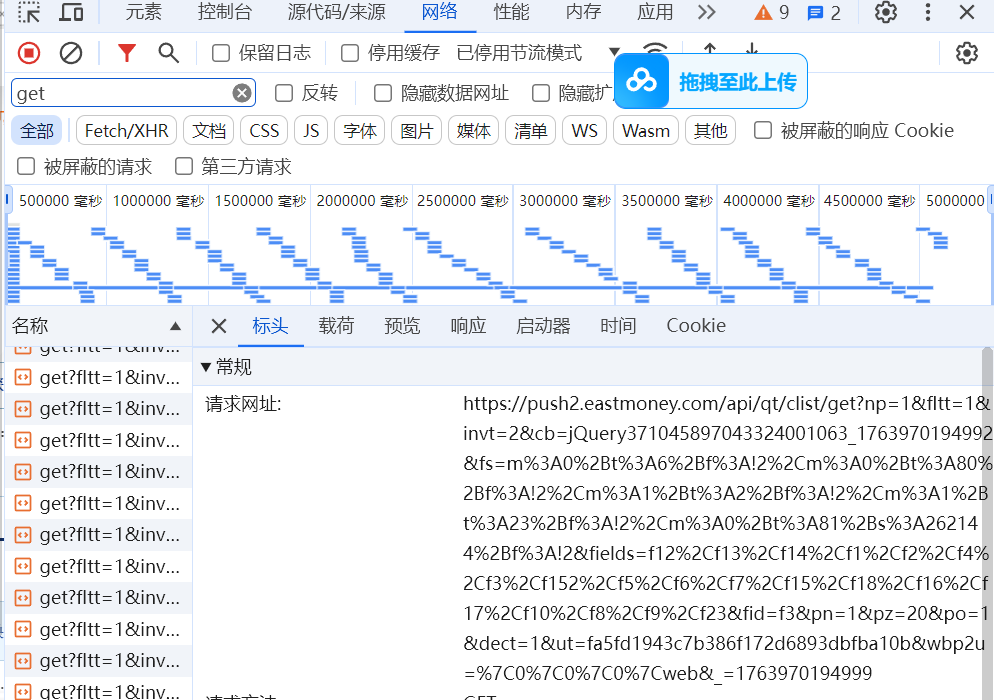Filter by Fetch/XHR requests
This screenshot has height=700, width=997.
click(127, 130)
